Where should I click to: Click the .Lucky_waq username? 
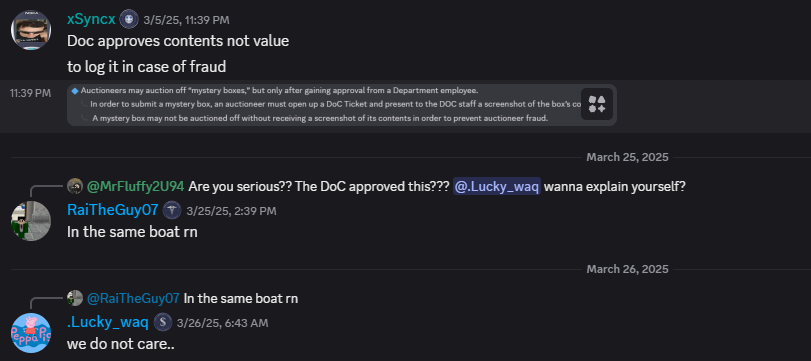pyautogui.click(x=108, y=322)
